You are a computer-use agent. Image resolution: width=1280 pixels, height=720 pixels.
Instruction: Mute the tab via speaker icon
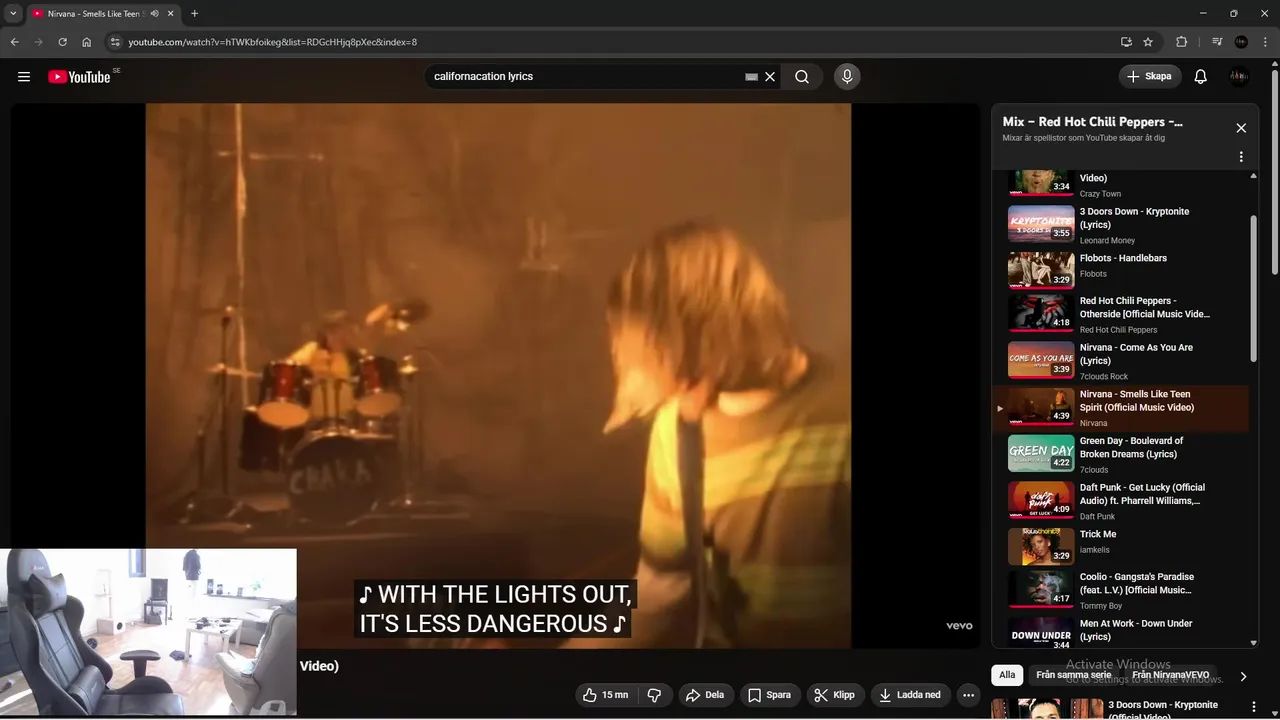click(154, 14)
